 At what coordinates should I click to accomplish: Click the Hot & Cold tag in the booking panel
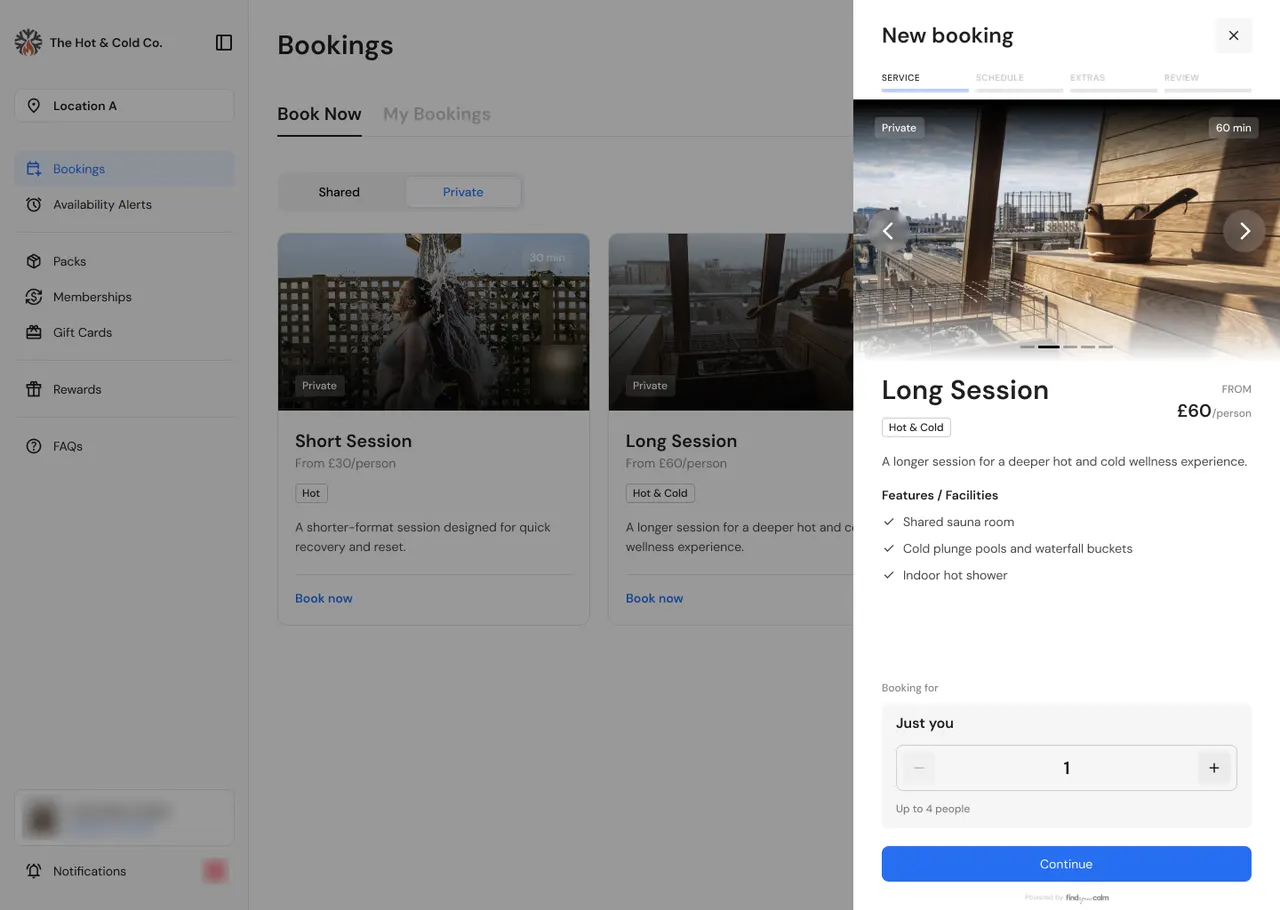(x=916, y=427)
